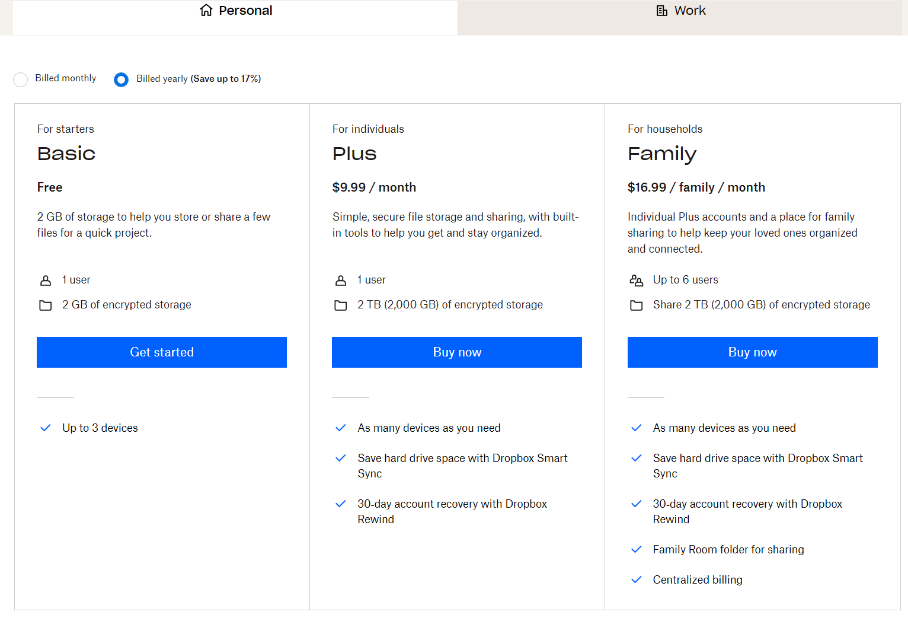Click the folder icon next to 2 GB storage

(45, 305)
